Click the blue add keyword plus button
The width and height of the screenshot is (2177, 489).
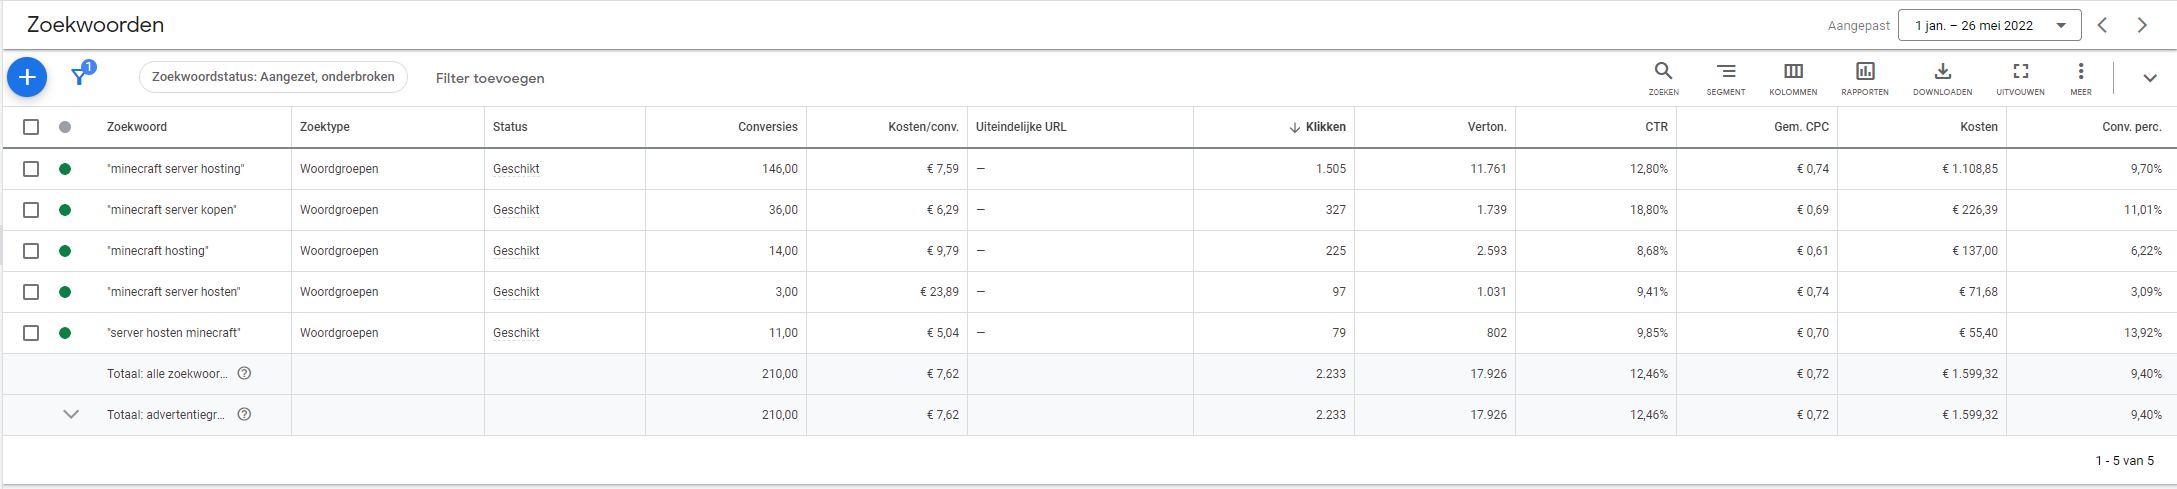point(27,77)
